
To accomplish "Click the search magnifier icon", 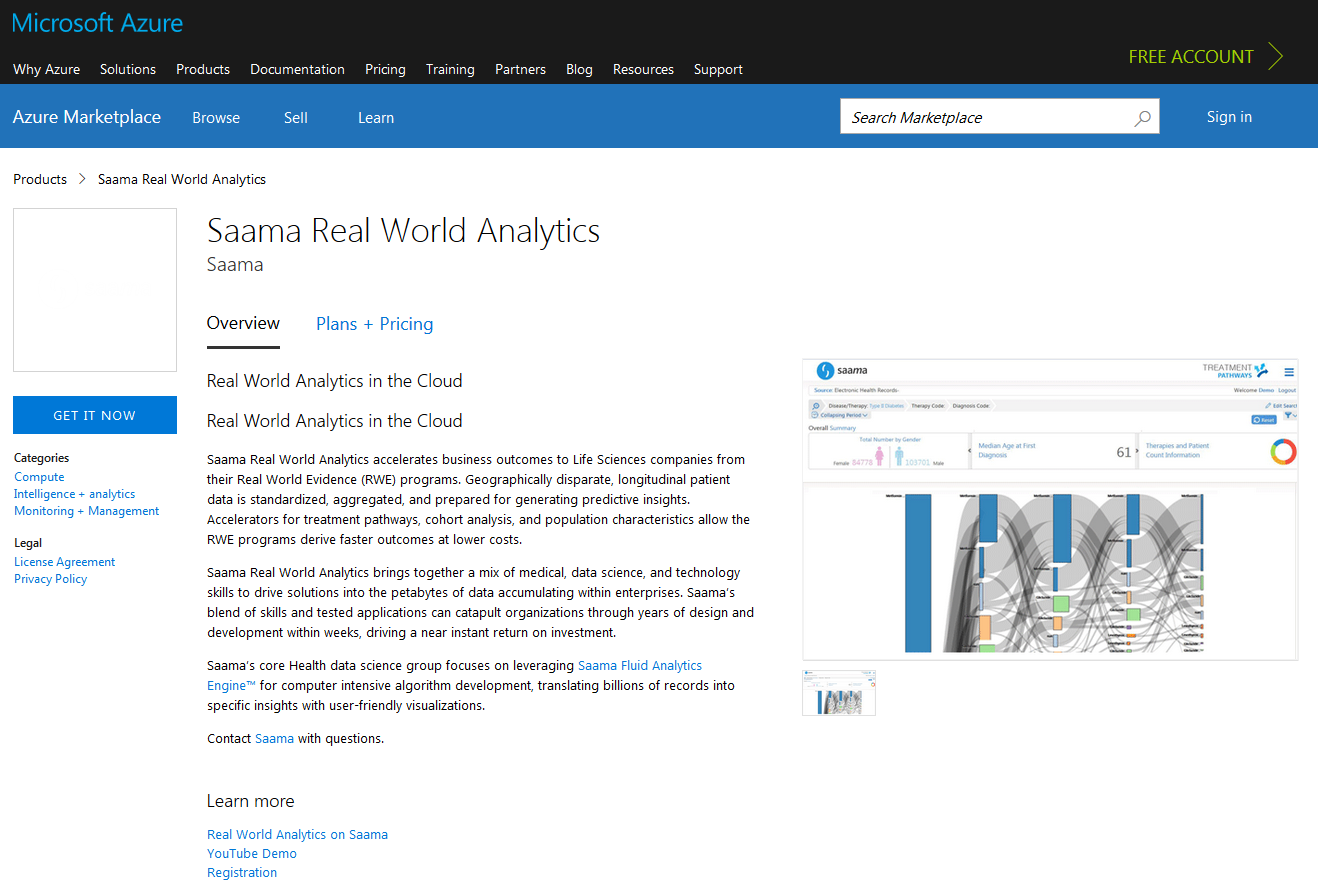I will coord(1142,118).
